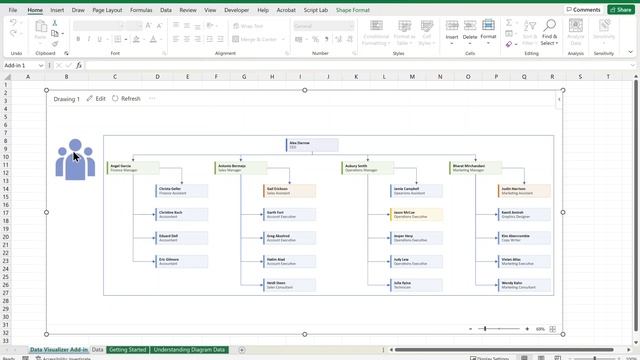Toggle Bold formatting
The image size is (640, 360).
pyautogui.click(x=78, y=39)
